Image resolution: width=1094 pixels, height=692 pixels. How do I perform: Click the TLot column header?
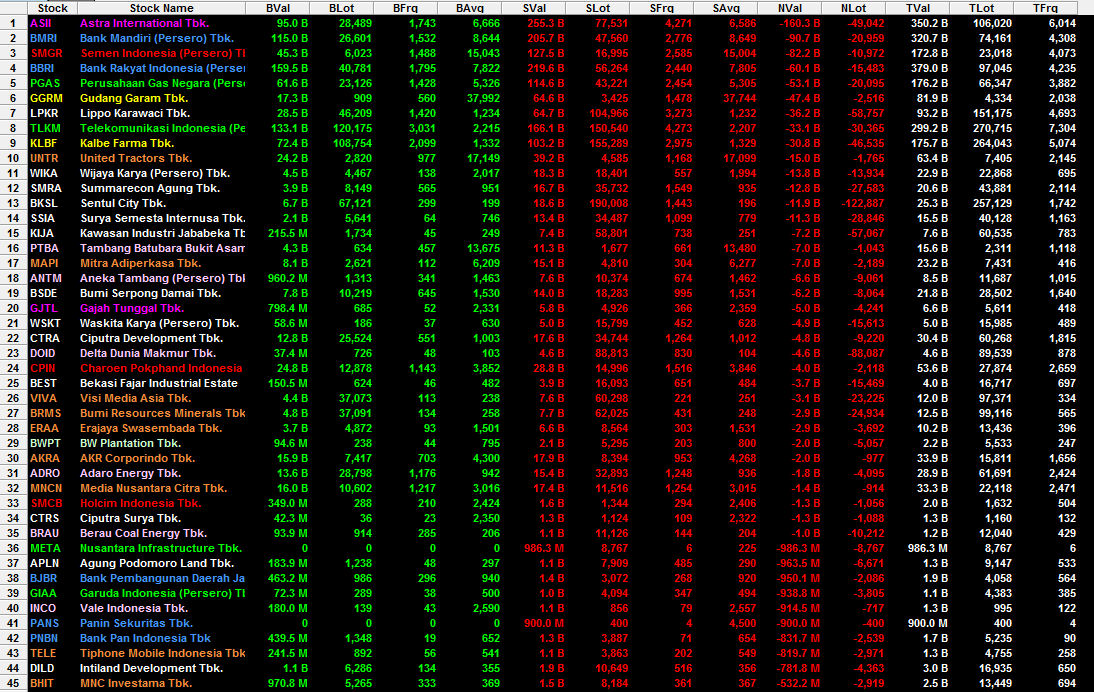coord(982,8)
